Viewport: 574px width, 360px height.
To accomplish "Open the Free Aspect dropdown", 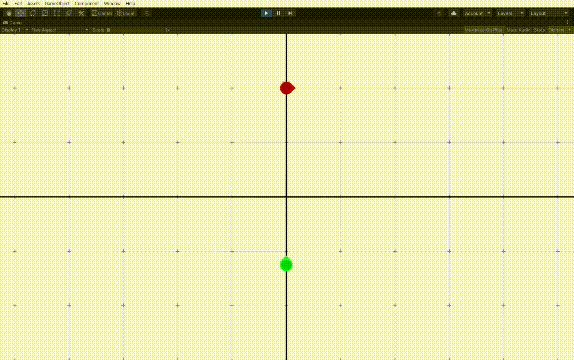I will click(x=60, y=30).
